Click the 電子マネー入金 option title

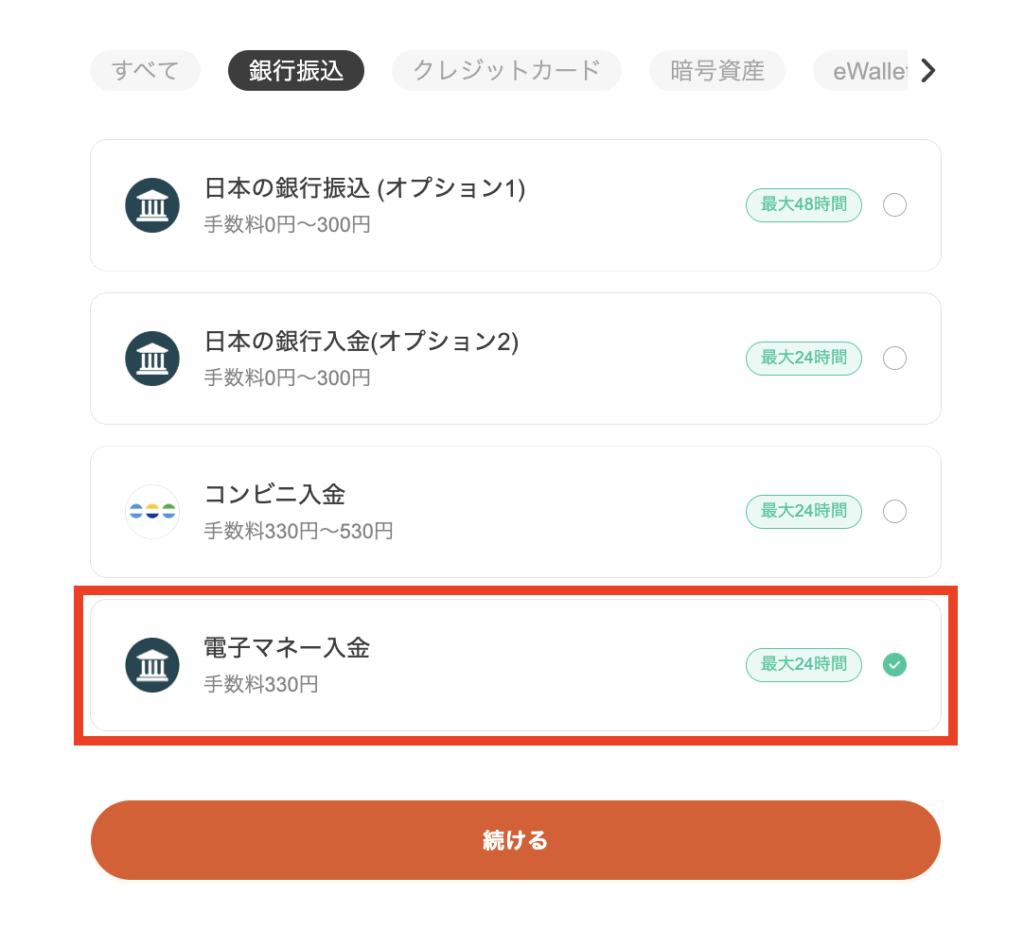287,648
